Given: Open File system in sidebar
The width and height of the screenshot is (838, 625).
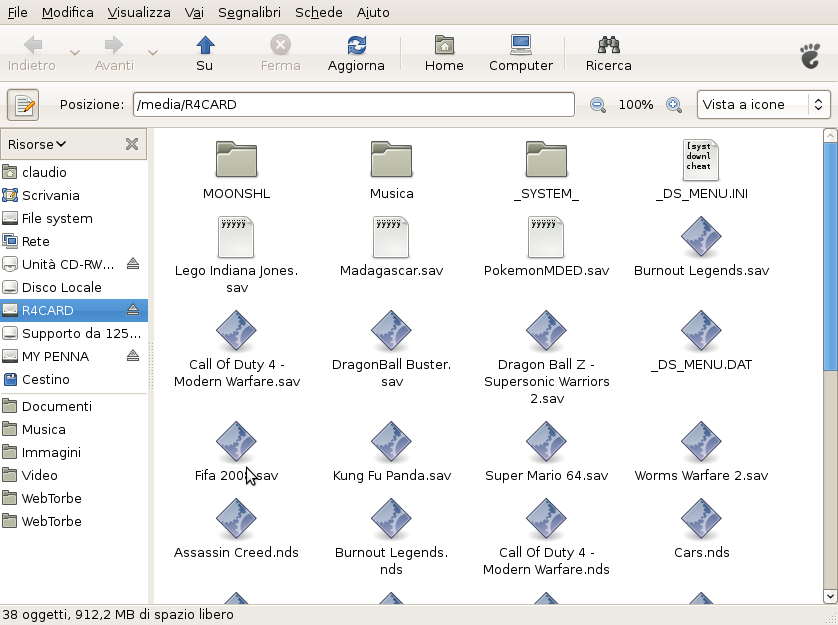Looking at the screenshot, I should click(x=74, y=218).
